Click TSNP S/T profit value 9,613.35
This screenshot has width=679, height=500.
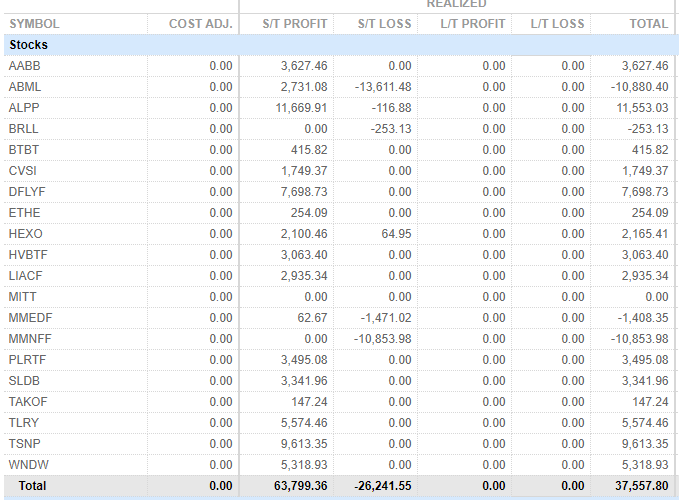[304, 444]
